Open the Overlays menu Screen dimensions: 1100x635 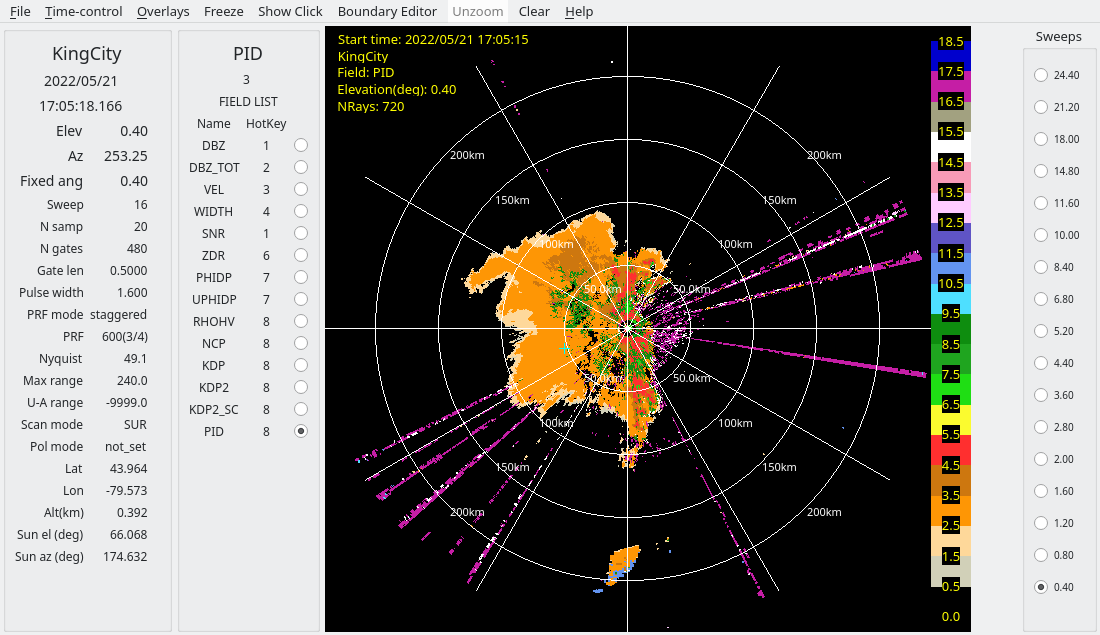[x=163, y=12]
